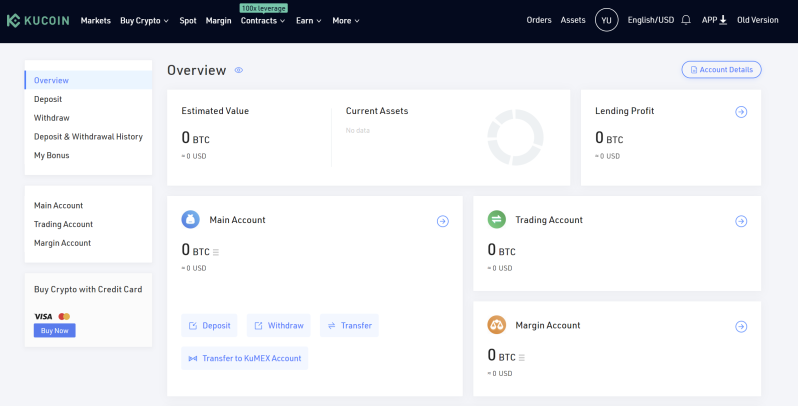Go to Margin in the top navigation
Screen dimensions: 798x406
click(x=218, y=20)
